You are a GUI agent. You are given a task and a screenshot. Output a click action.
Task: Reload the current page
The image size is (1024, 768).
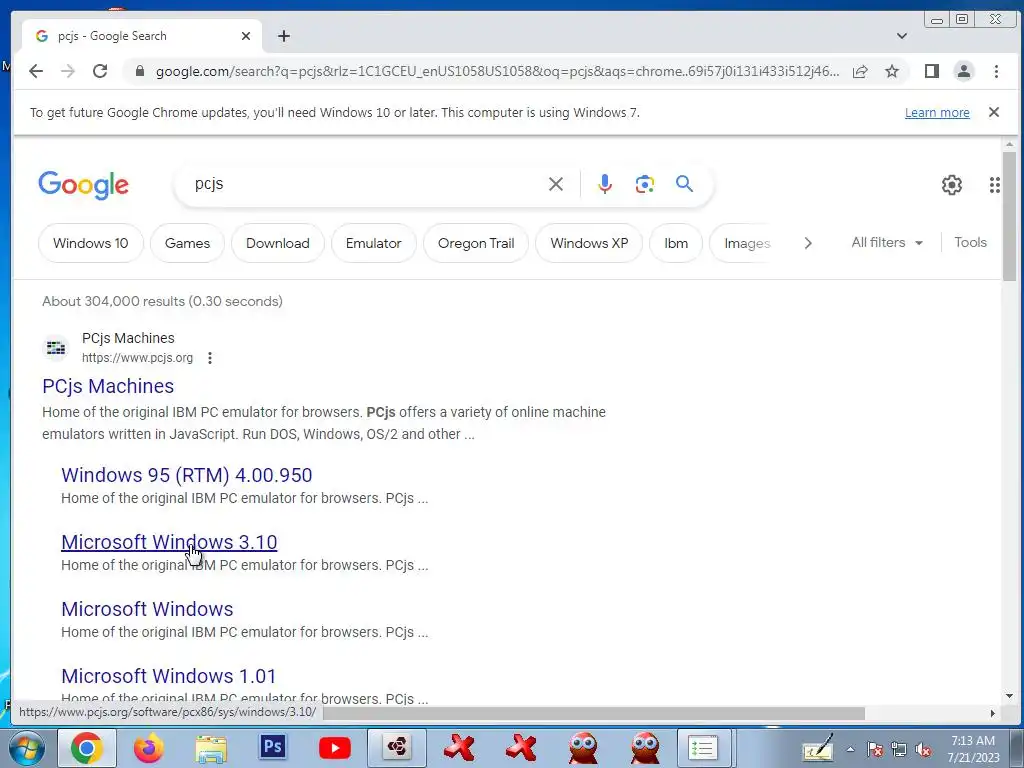100,71
